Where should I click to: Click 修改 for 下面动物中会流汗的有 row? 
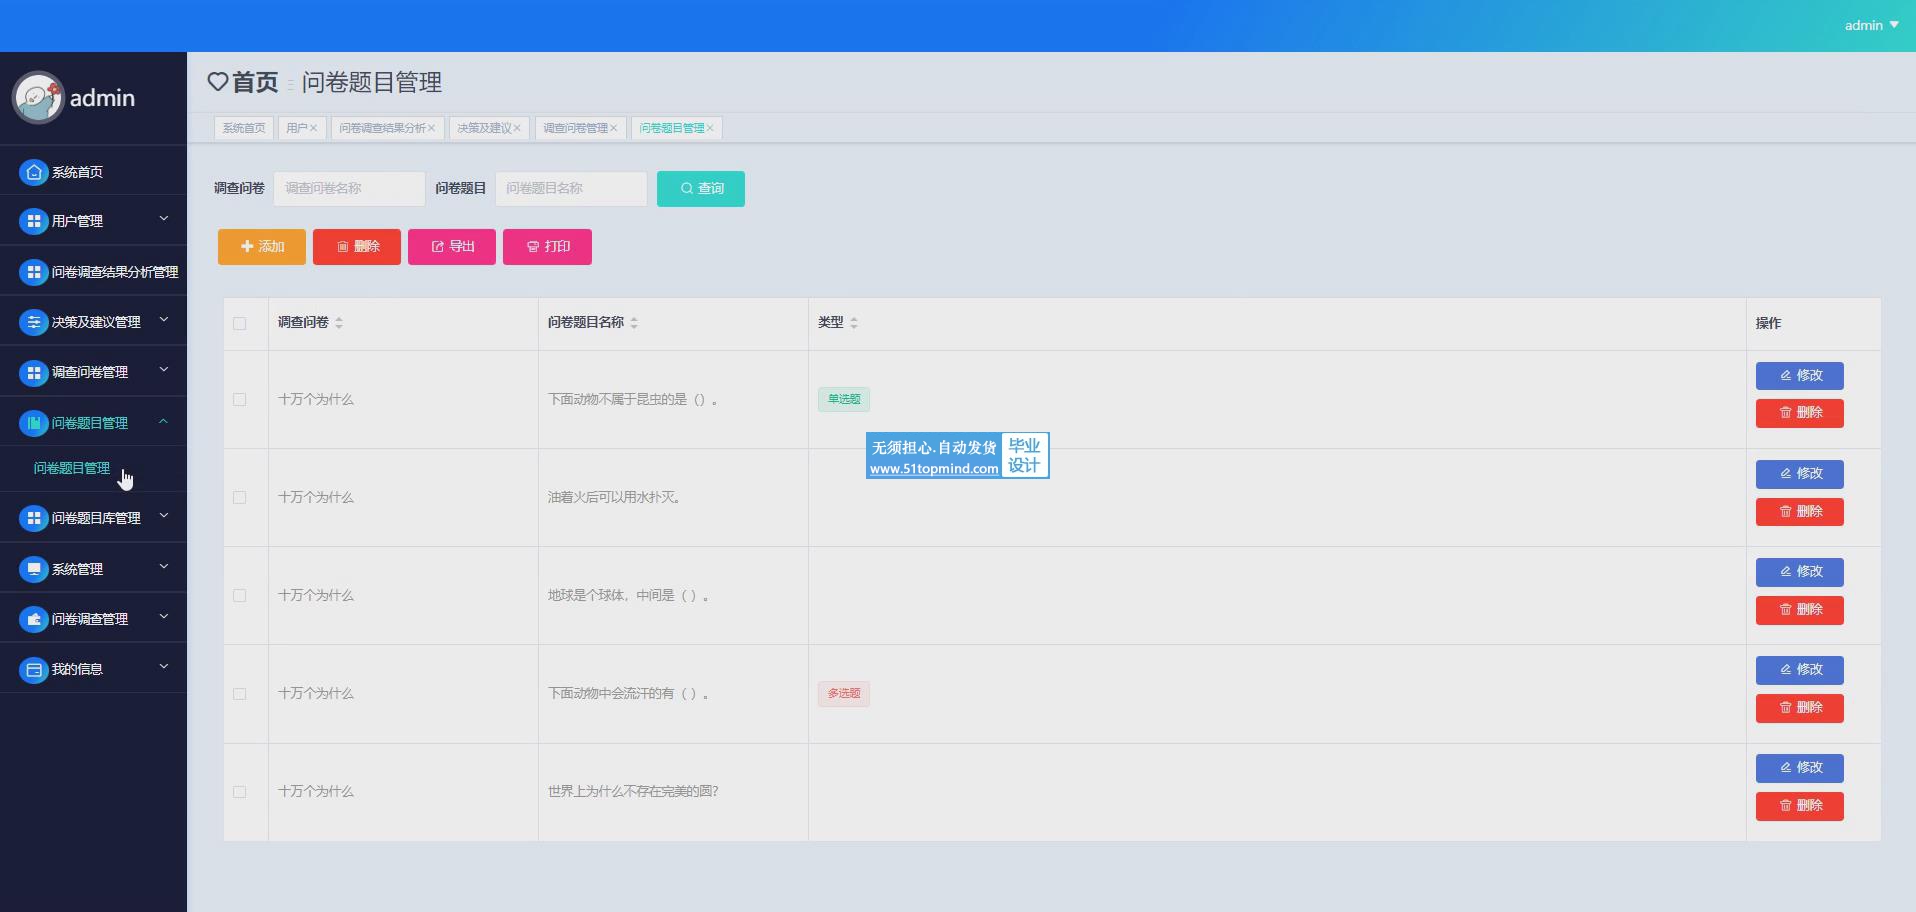[1799, 670]
